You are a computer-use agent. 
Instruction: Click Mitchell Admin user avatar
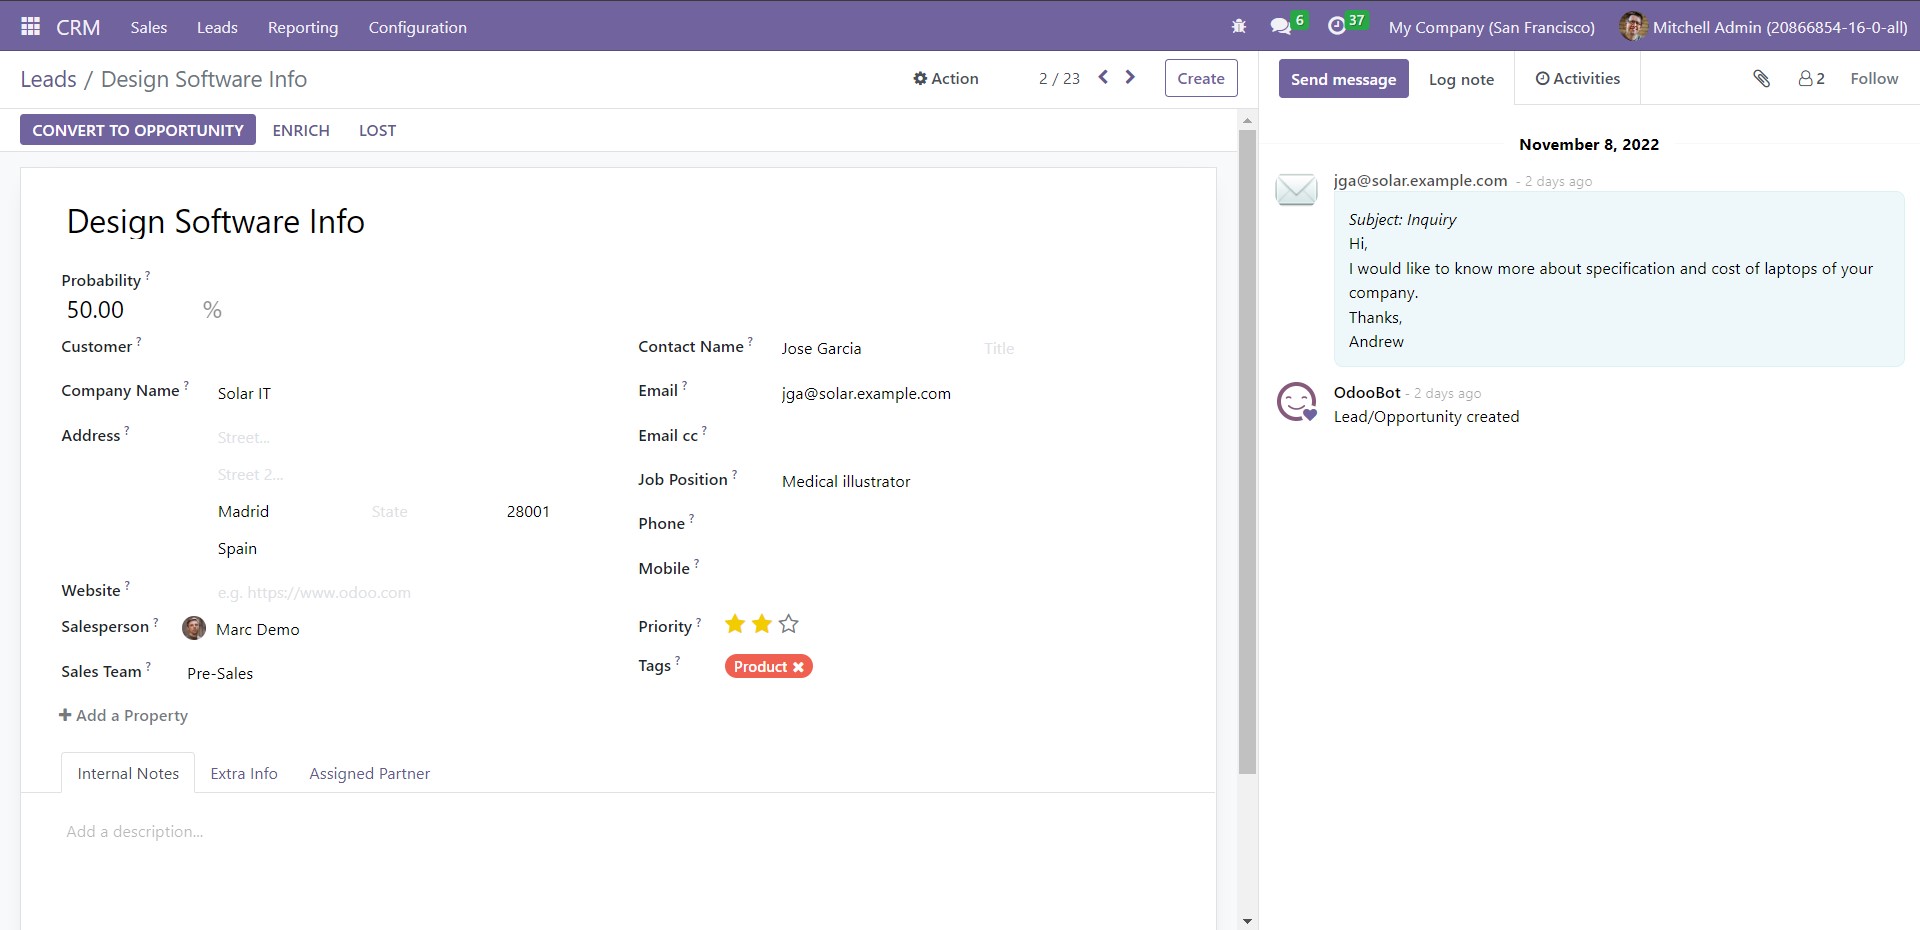coord(1633,27)
